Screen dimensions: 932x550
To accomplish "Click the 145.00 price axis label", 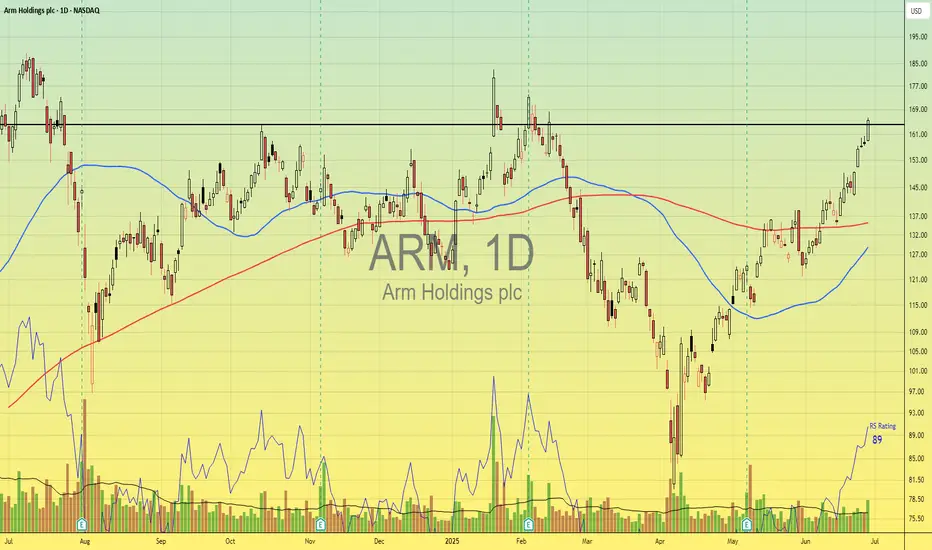I will coord(917,187).
